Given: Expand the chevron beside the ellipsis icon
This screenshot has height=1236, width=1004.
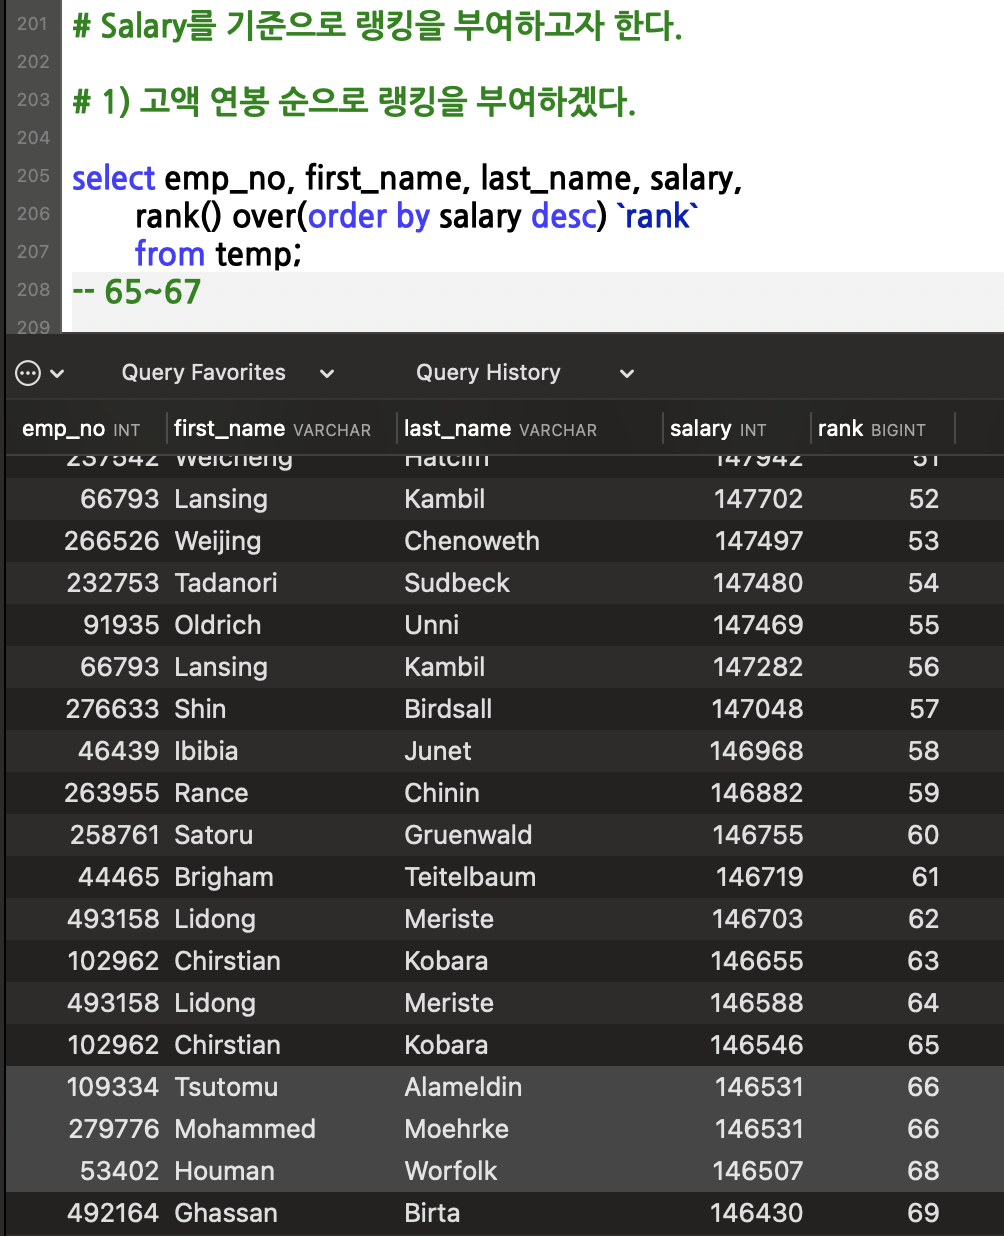Looking at the screenshot, I should (x=57, y=374).
